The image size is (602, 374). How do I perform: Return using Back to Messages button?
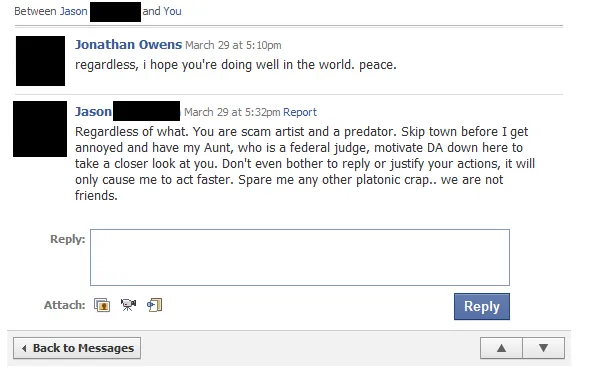(77, 348)
